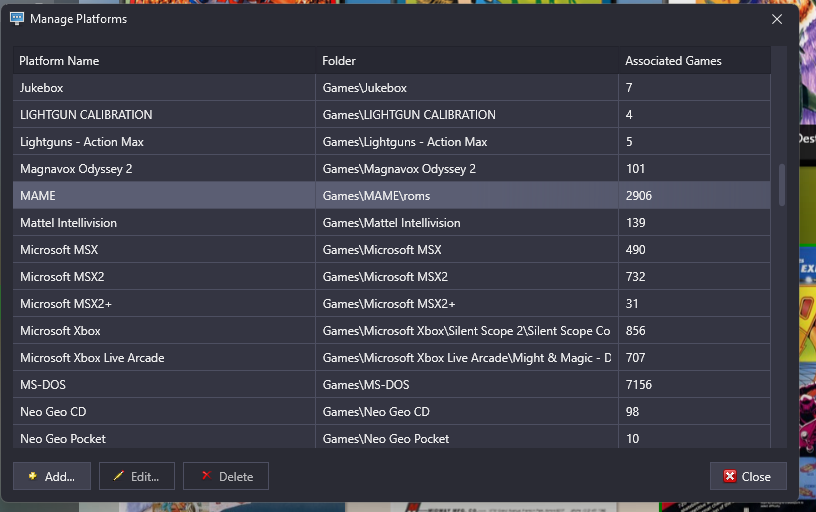Close the Manage Platforms dialog with X
Viewport: 816px width, 512px height.
[x=776, y=19]
